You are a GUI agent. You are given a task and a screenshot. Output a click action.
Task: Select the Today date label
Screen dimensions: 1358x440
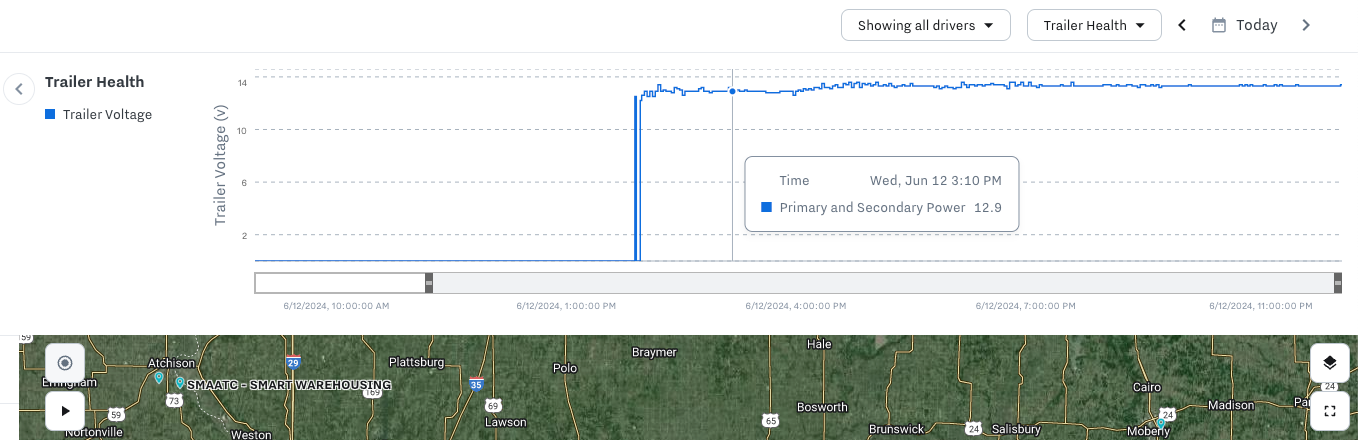coord(1256,25)
